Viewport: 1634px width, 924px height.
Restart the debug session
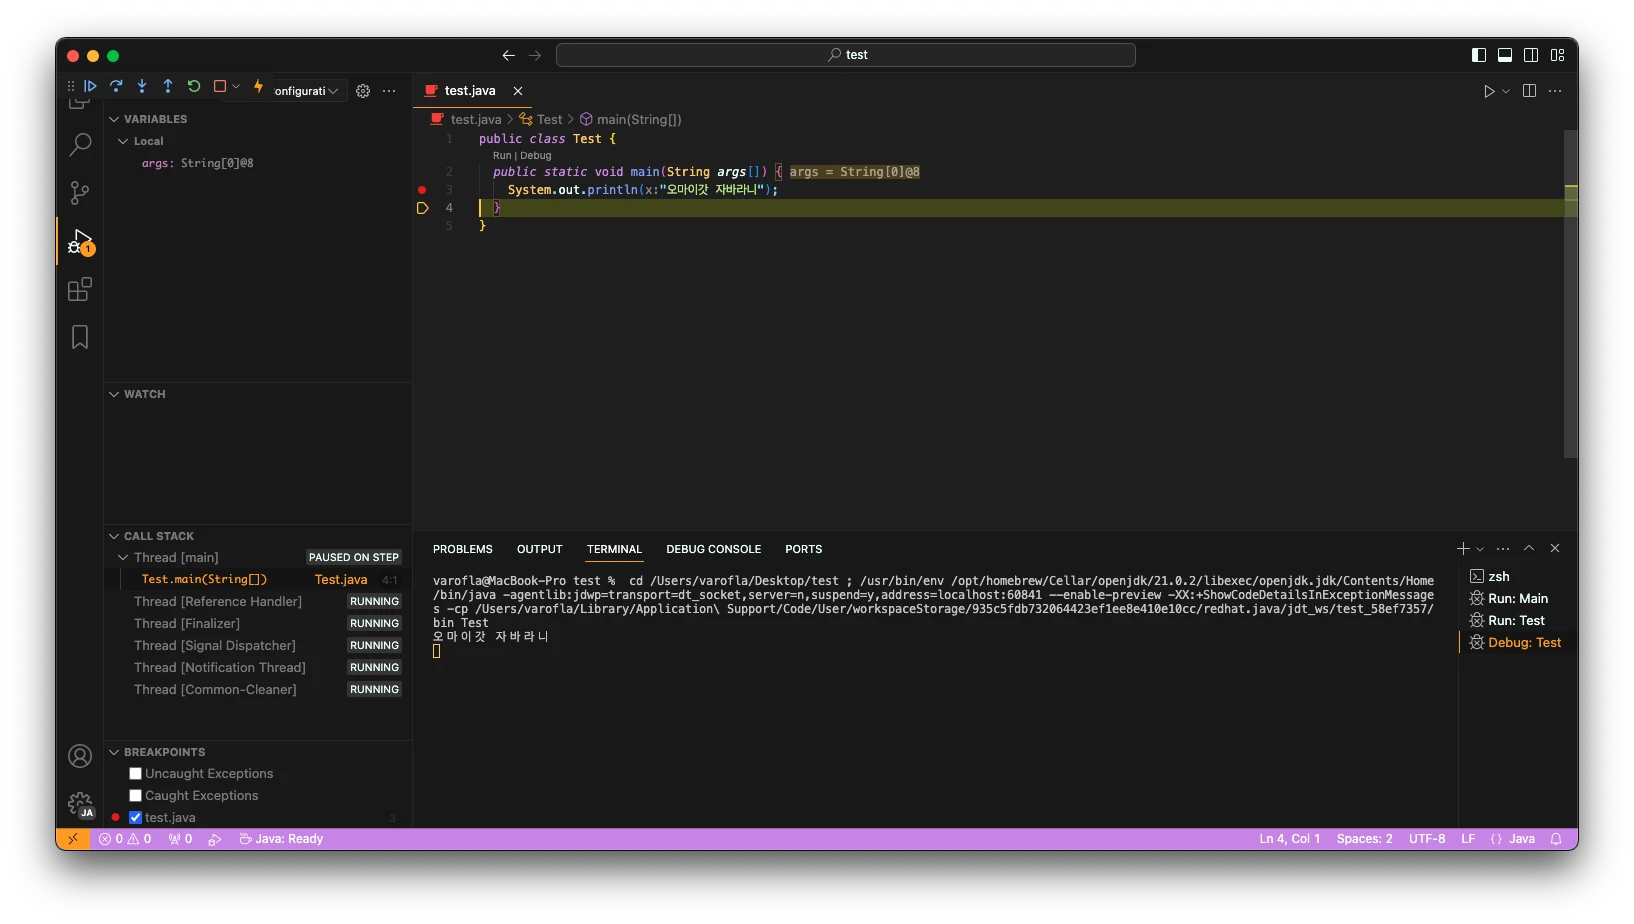(x=194, y=87)
